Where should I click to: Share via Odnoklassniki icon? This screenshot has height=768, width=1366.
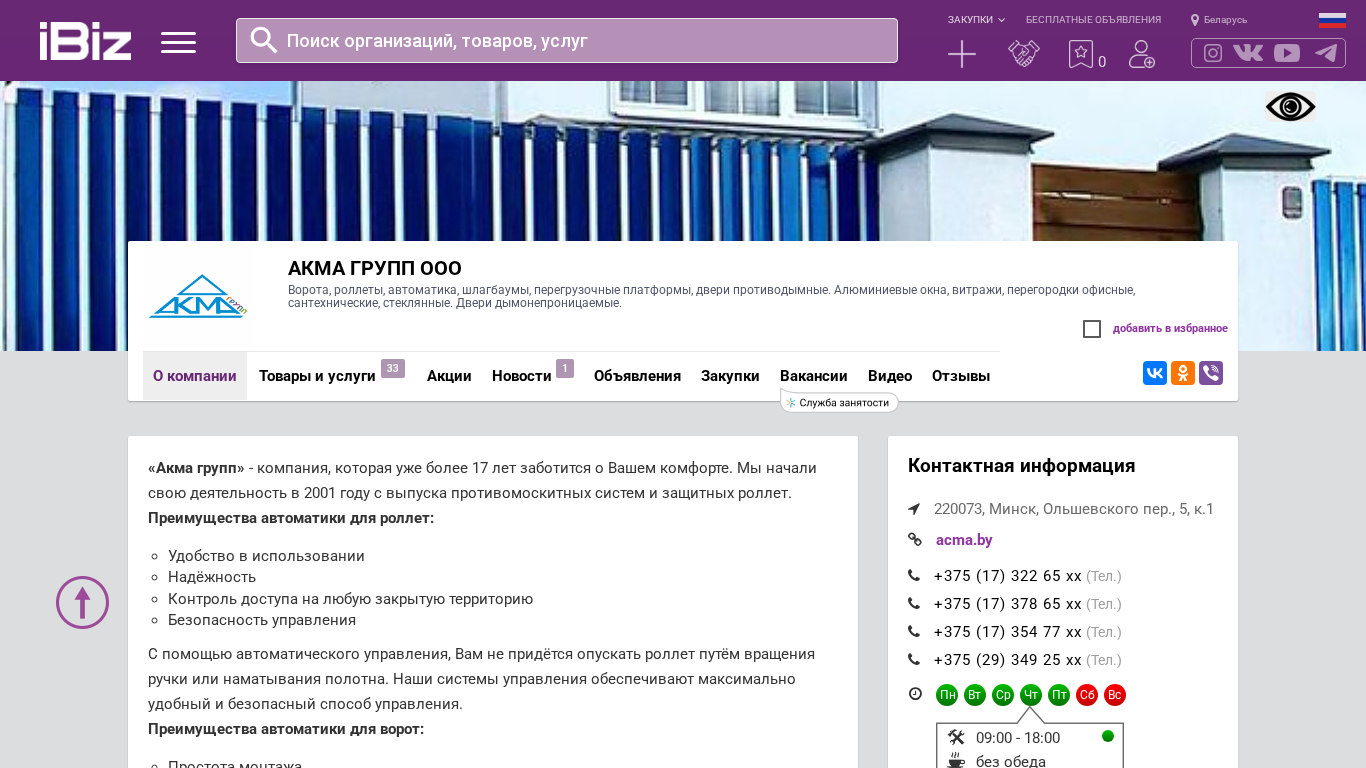click(x=1183, y=373)
